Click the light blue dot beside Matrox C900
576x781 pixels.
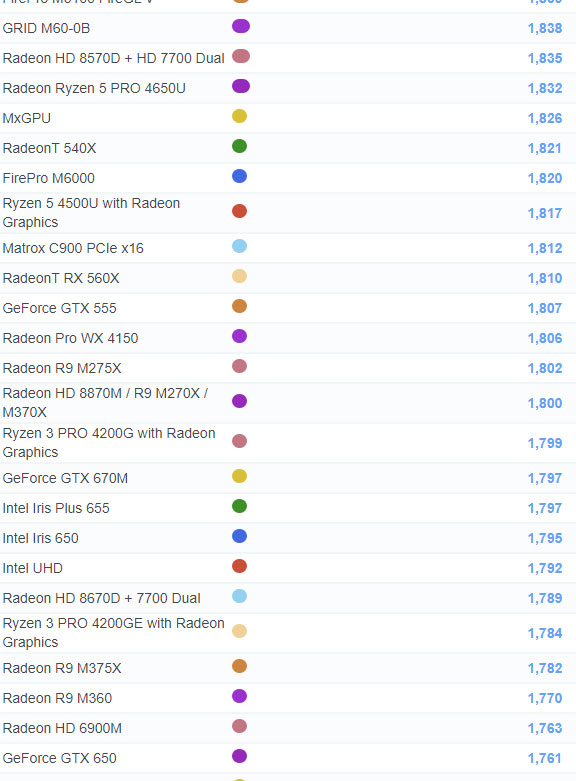[x=239, y=246]
